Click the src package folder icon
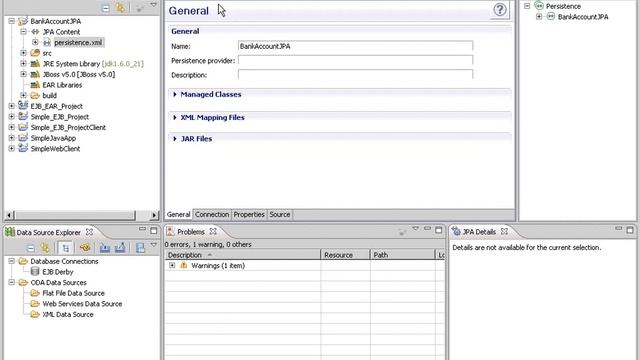640x360 pixels. click(x=35, y=53)
